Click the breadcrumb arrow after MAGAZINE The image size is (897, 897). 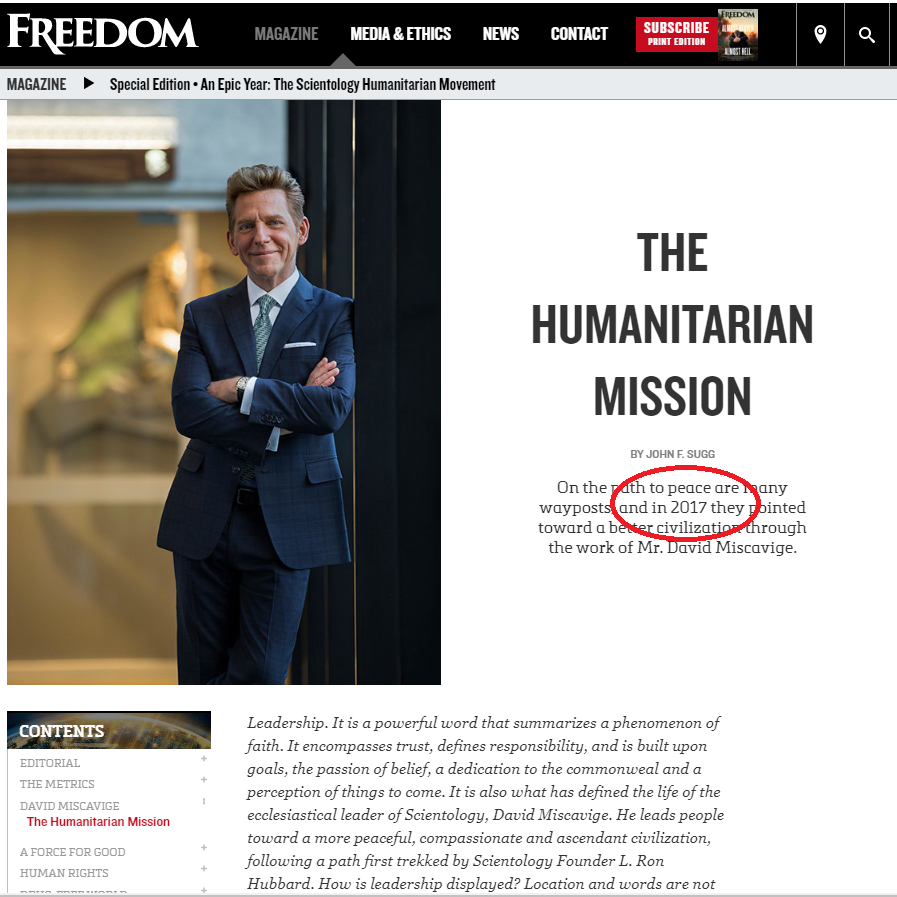pyautogui.click(x=89, y=84)
